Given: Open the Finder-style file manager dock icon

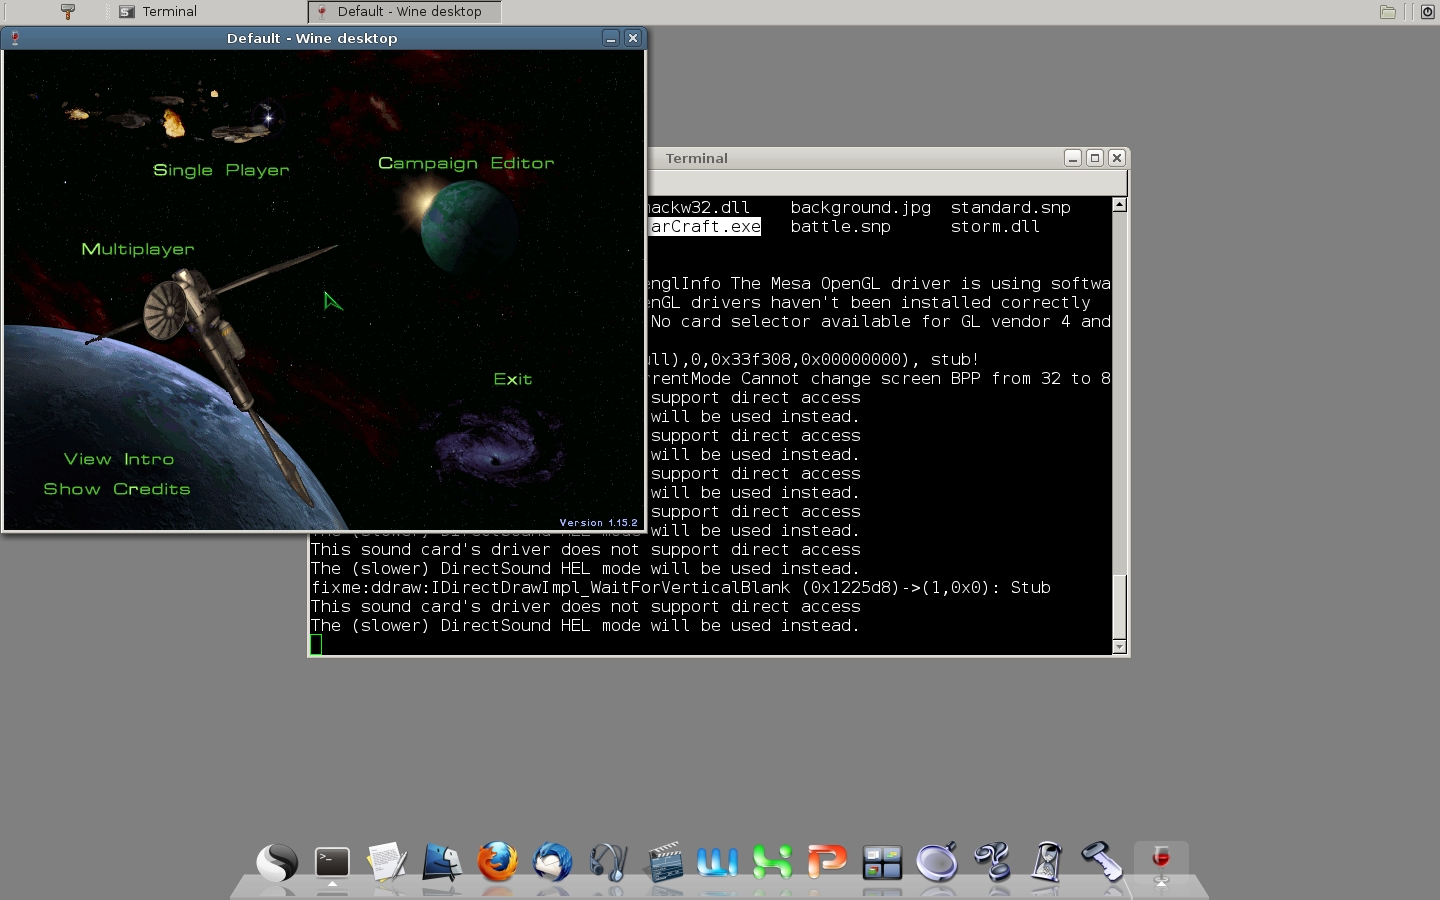Looking at the screenshot, I should coord(442,862).
